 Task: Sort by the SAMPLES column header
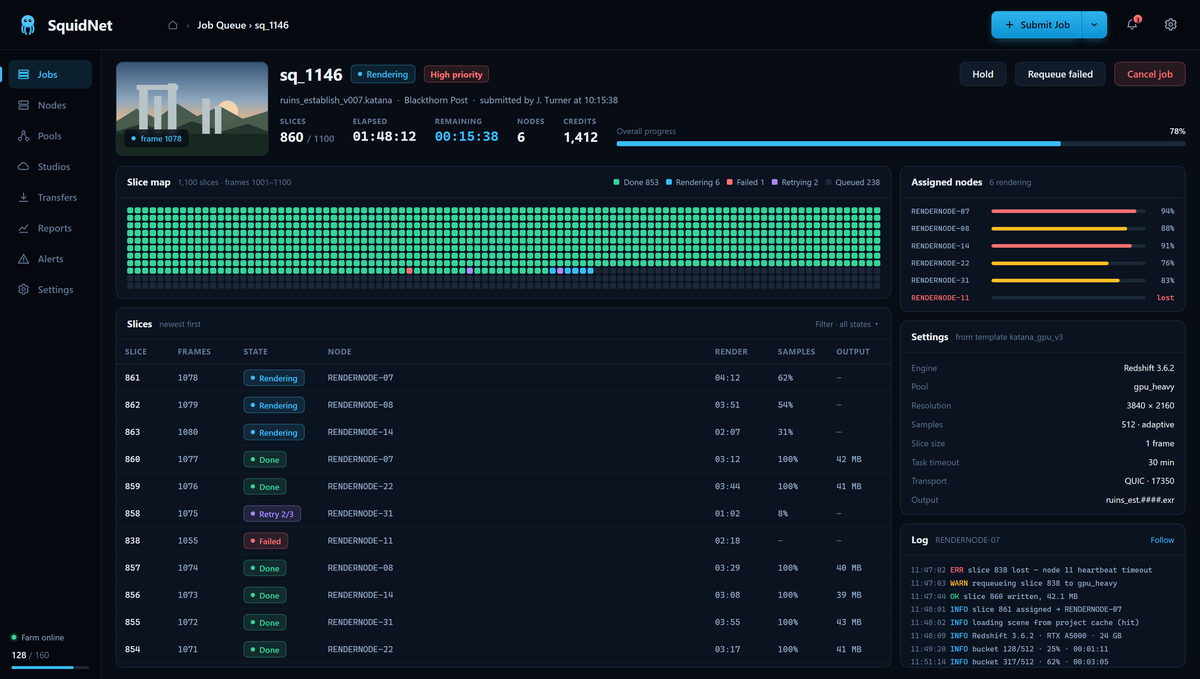[x=796, y=352]
